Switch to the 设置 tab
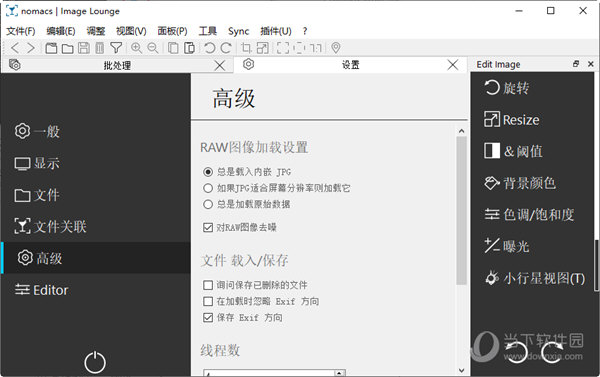The image size is (600, 377). click(x=350, y=65)
